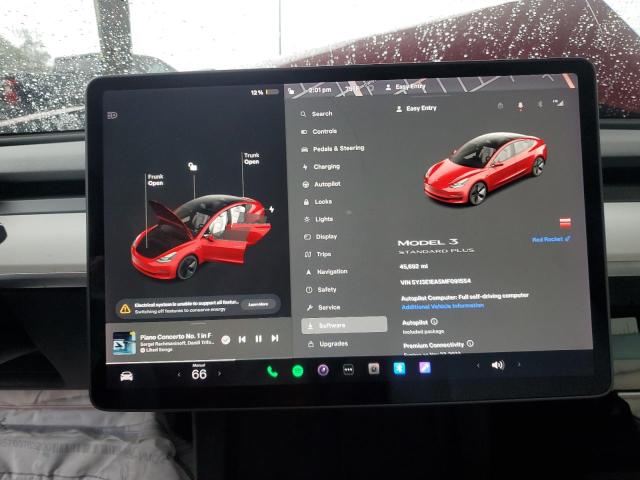
Task: Tap the yellow warning triangle icon
Action: coord(125,309)
